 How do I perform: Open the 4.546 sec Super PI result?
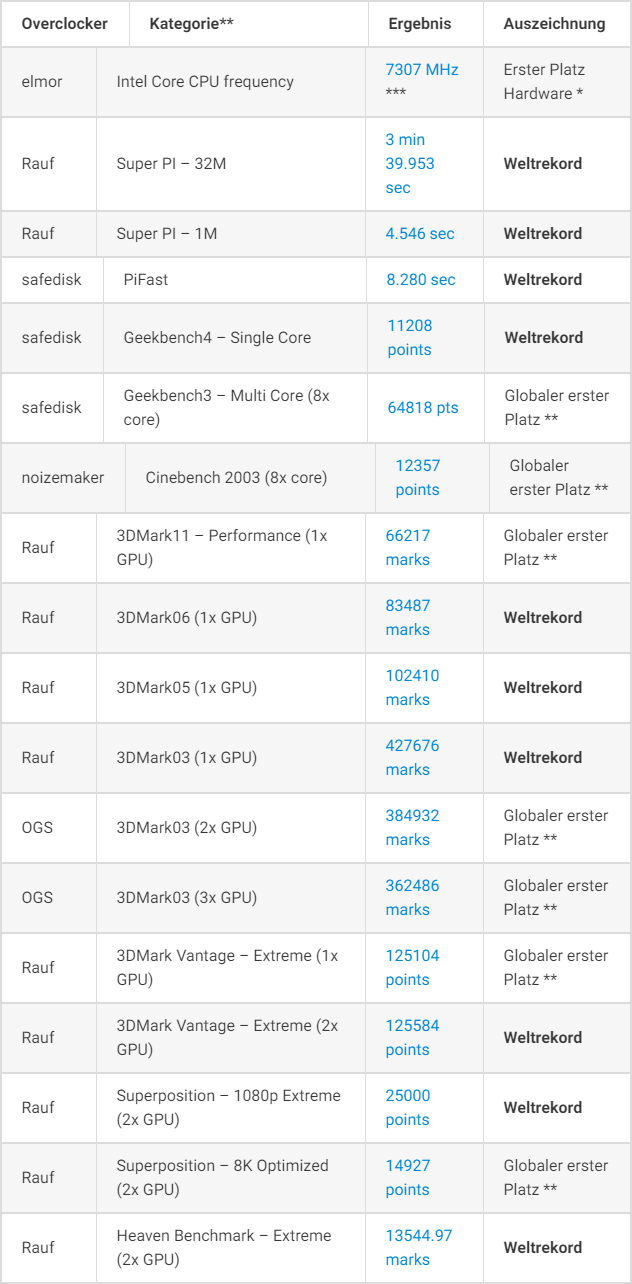pos(419,234)
